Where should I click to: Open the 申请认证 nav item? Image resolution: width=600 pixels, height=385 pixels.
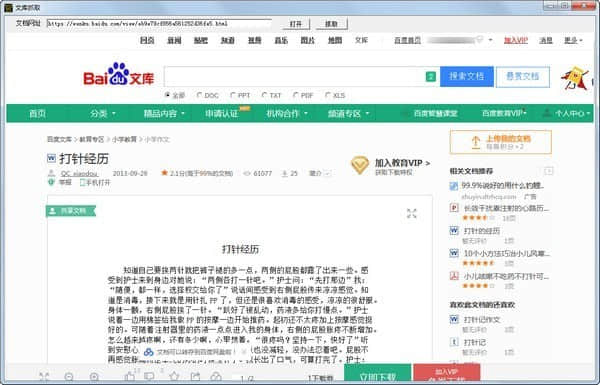pos(222,114)
